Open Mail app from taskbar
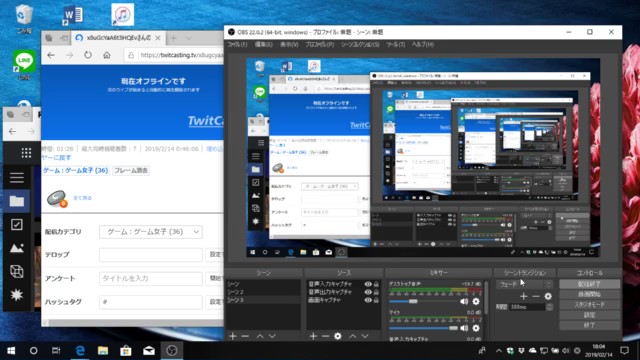640x360 pixels. (149, 351)
